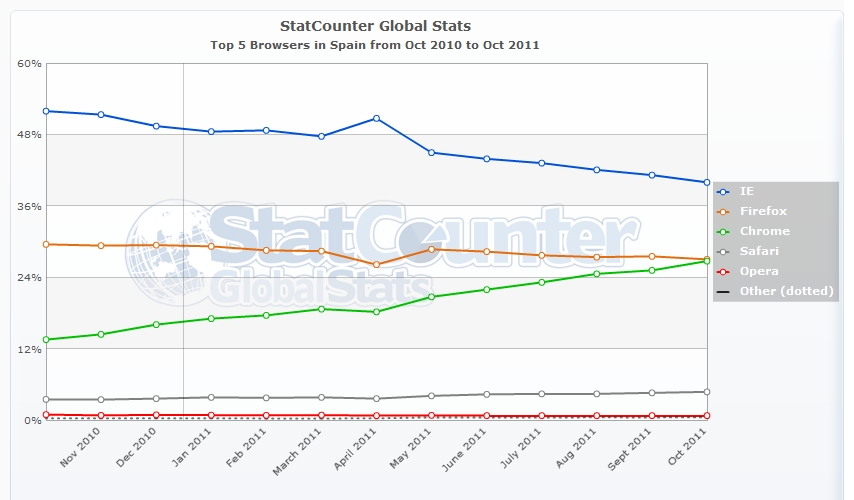Toggle the IE series via legend label
854x500 pixels.
coord(747,191)
